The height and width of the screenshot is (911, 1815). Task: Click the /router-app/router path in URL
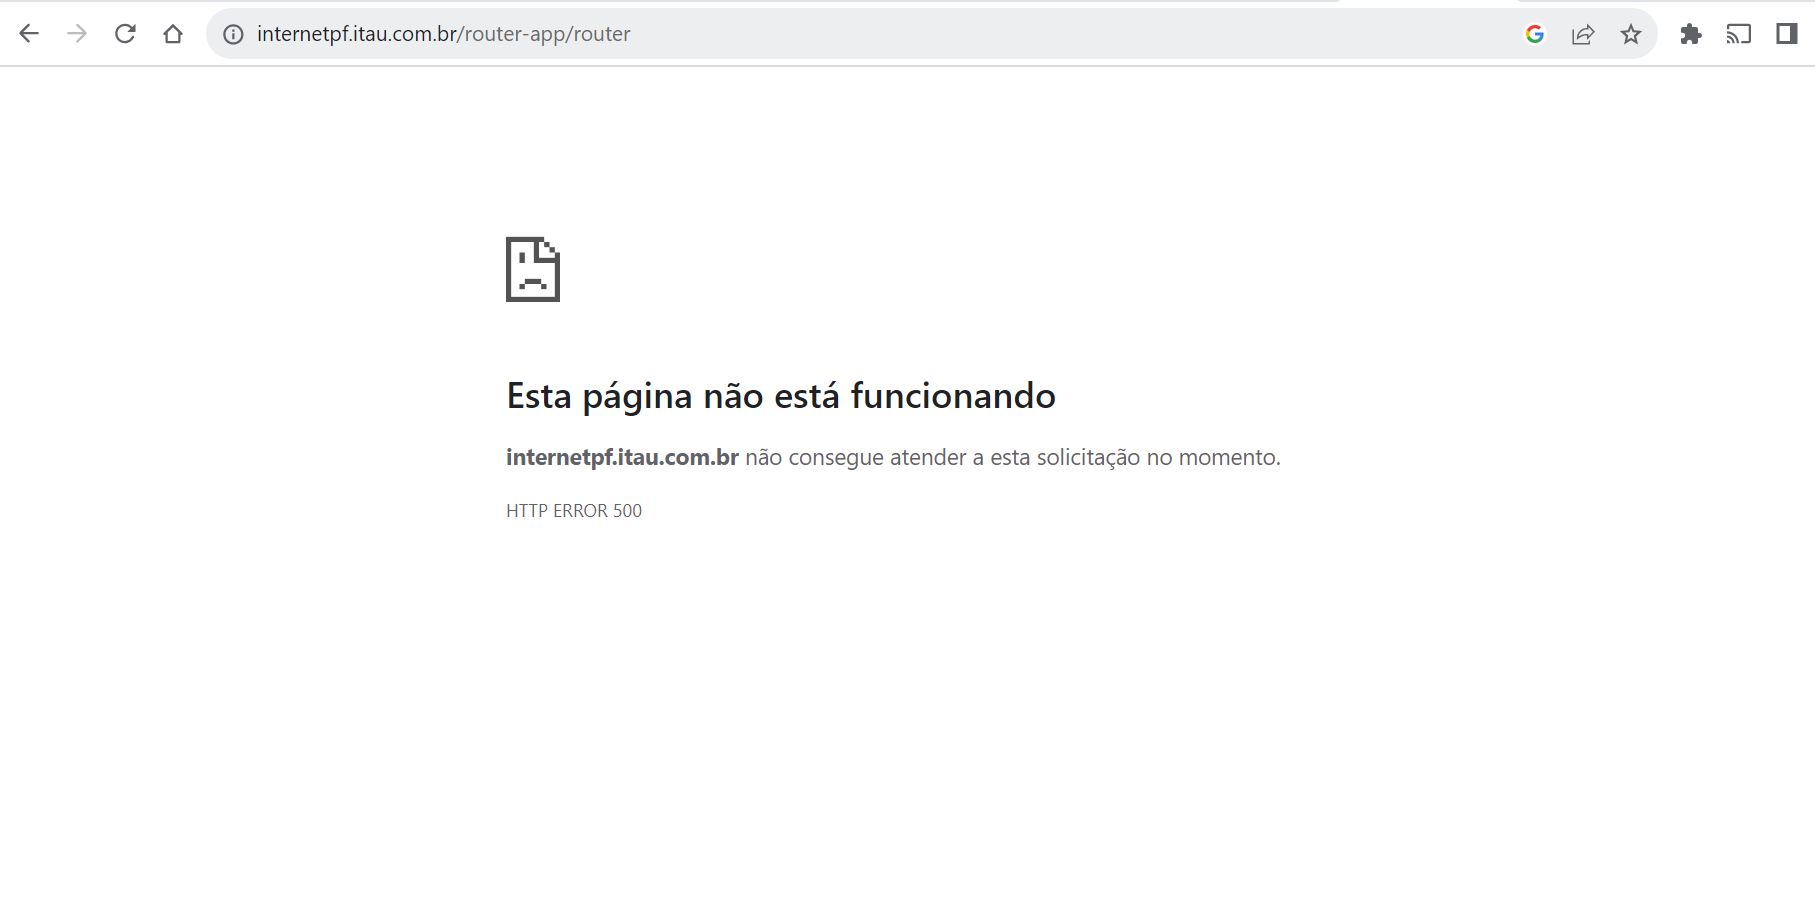[x=545, y=34]
